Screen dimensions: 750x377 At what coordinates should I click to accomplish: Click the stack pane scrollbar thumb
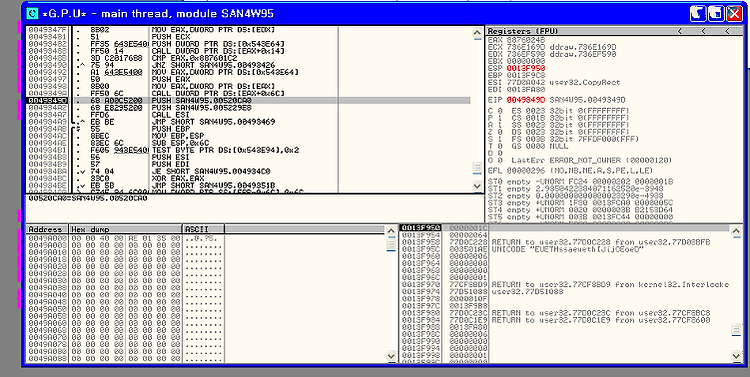click(x=737, y=329)
